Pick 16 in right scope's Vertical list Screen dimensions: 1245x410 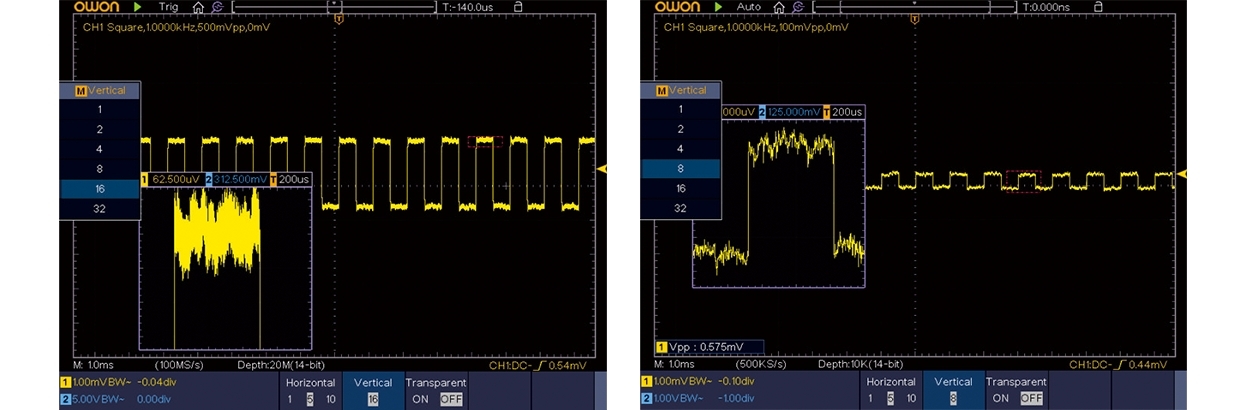681,188
